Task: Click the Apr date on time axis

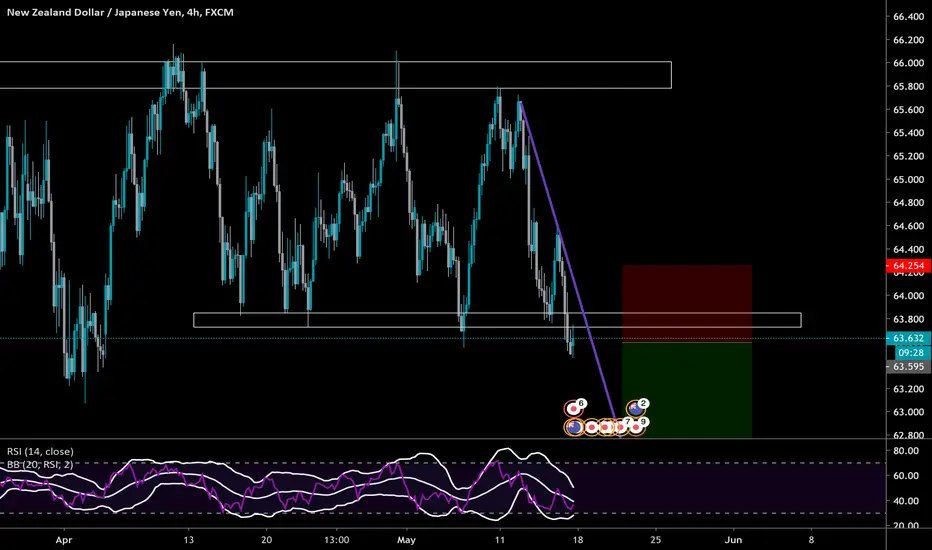Action: (x=64, y=540)
